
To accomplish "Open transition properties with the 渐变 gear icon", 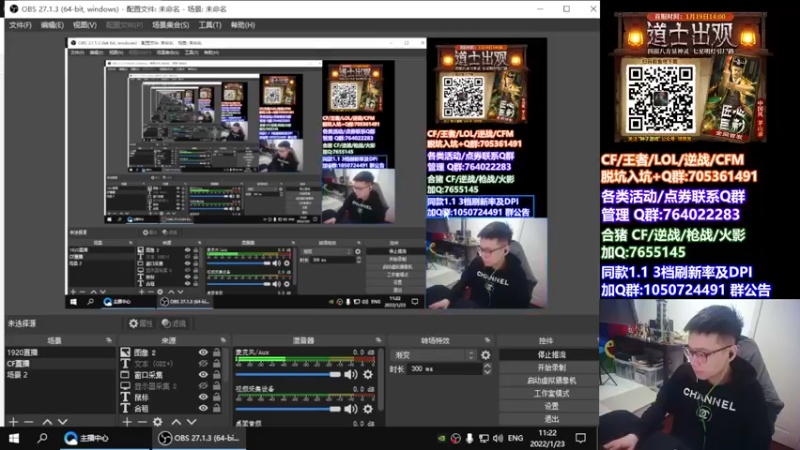I will point(486,355).
